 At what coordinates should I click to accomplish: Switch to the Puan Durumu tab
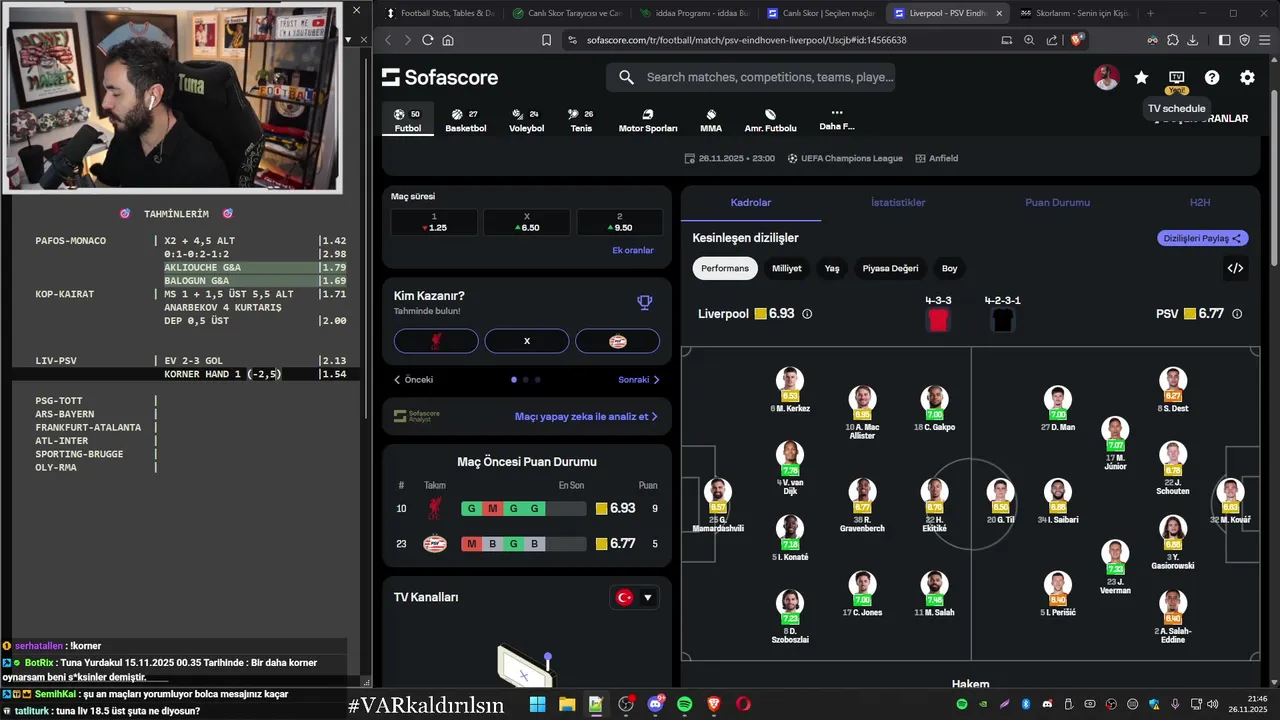coord(1057,202)
